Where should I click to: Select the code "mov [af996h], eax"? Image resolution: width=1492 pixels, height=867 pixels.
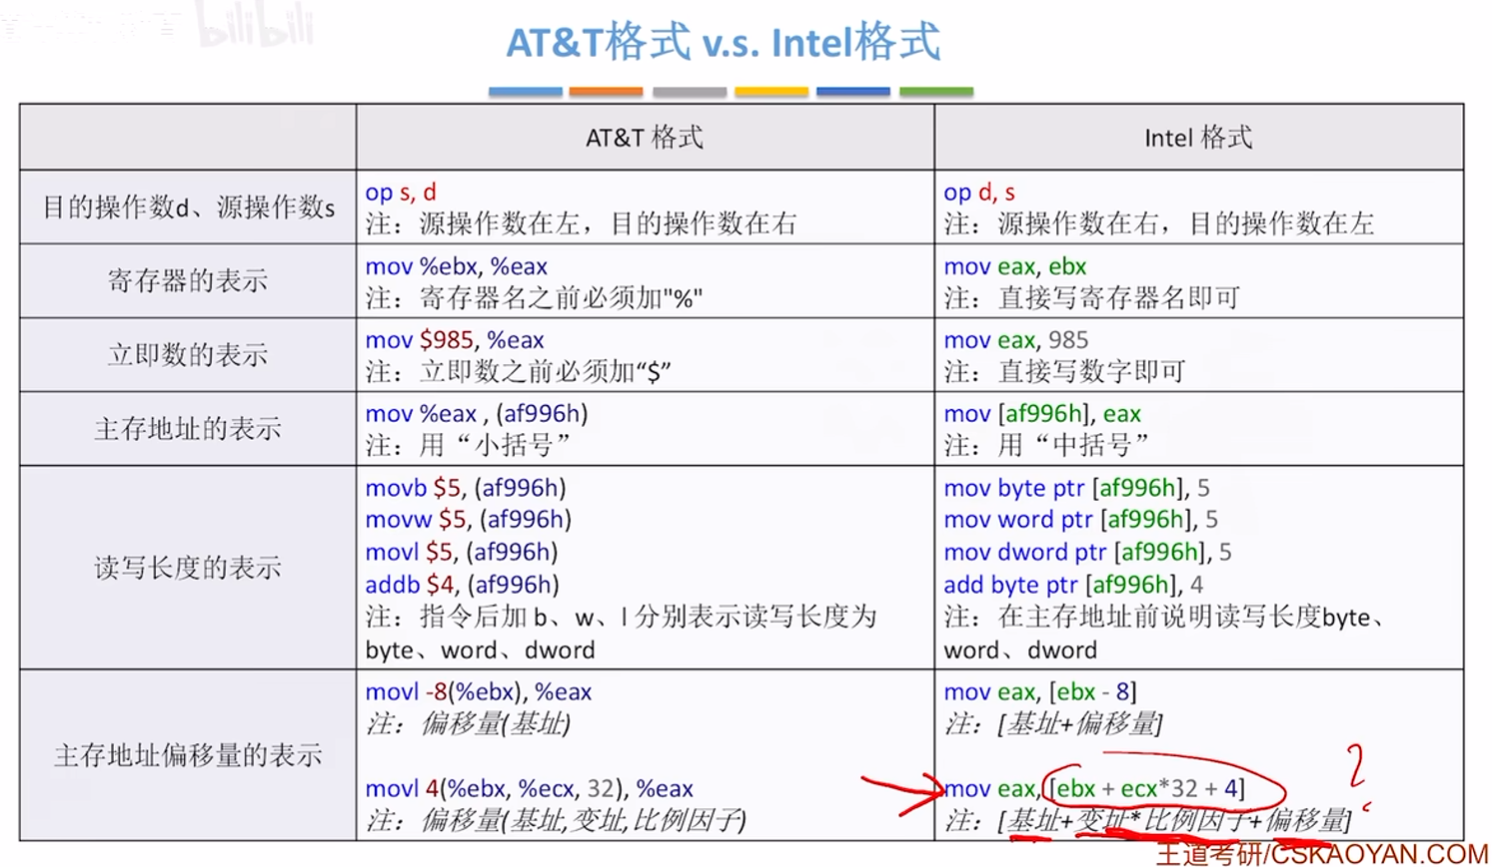tap(1042, 414)
